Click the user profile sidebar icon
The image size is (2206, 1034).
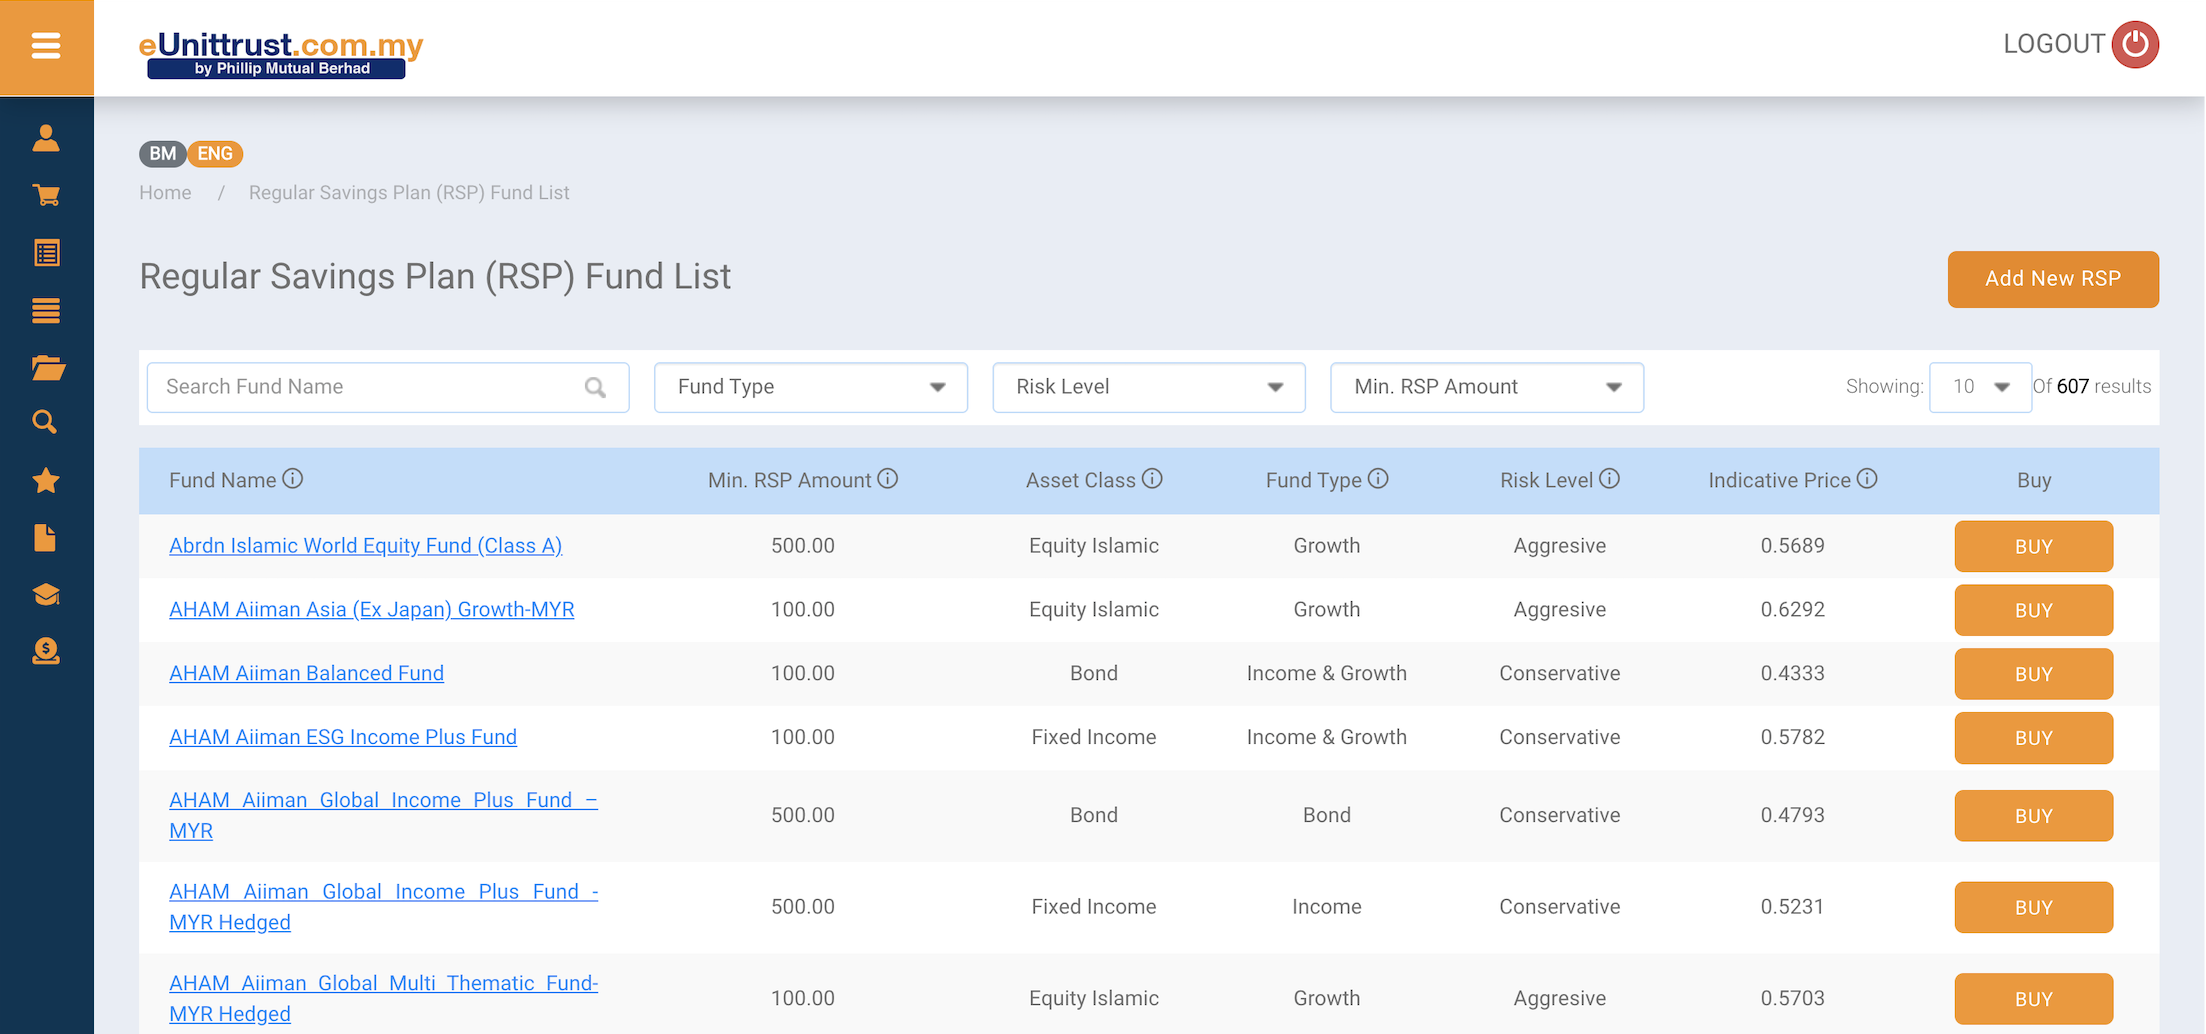click(x=46, y=138)
